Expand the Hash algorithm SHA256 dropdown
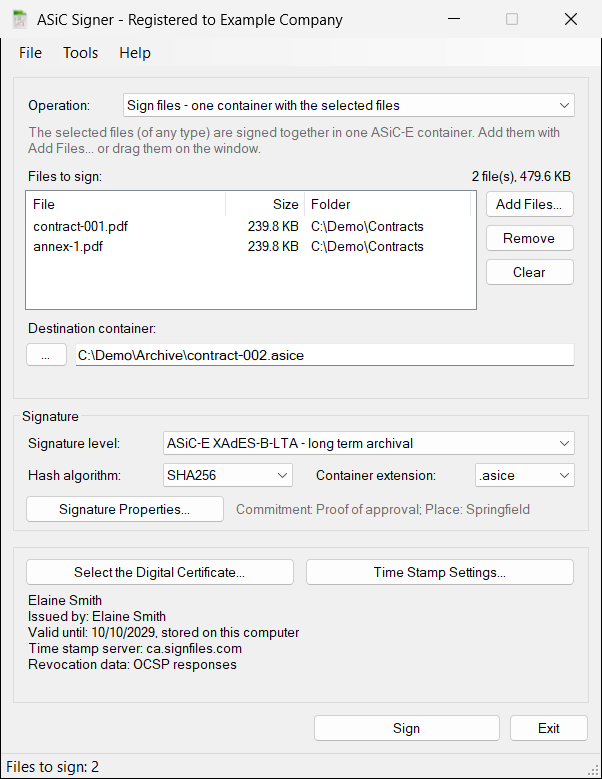602x779 pixels. point(227,475)
